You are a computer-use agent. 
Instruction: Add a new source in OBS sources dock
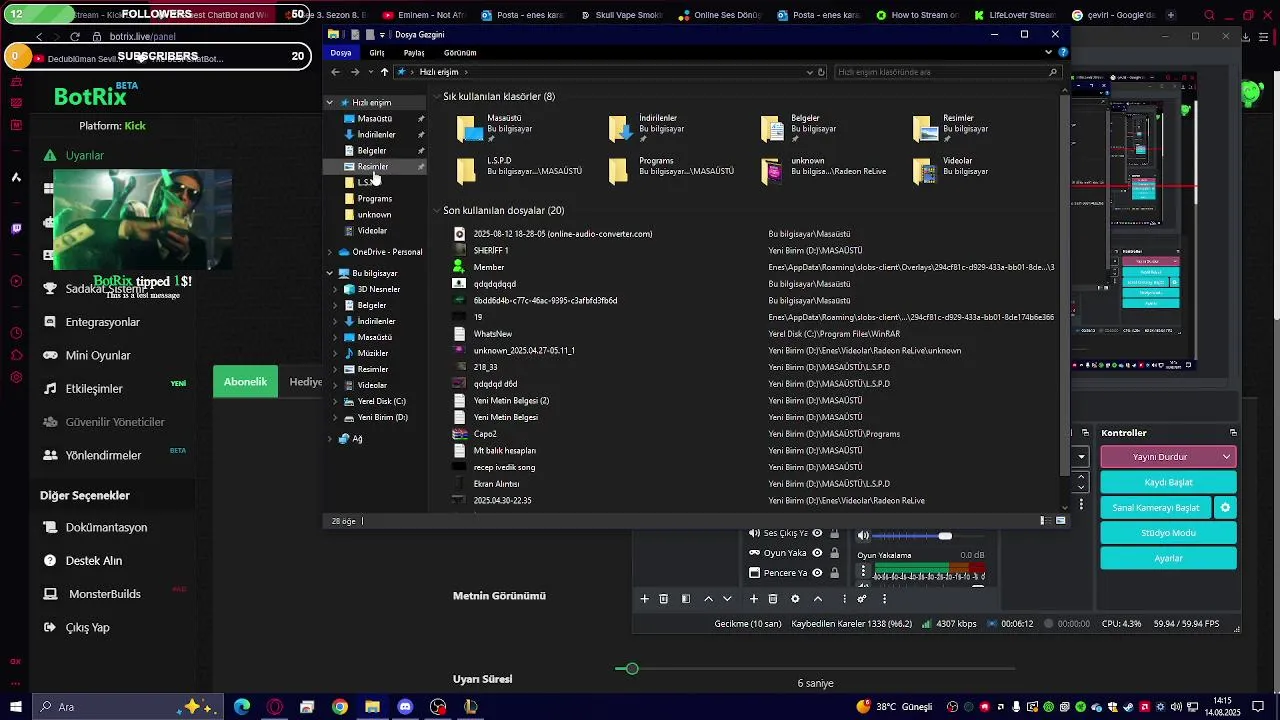pos(754,599)
